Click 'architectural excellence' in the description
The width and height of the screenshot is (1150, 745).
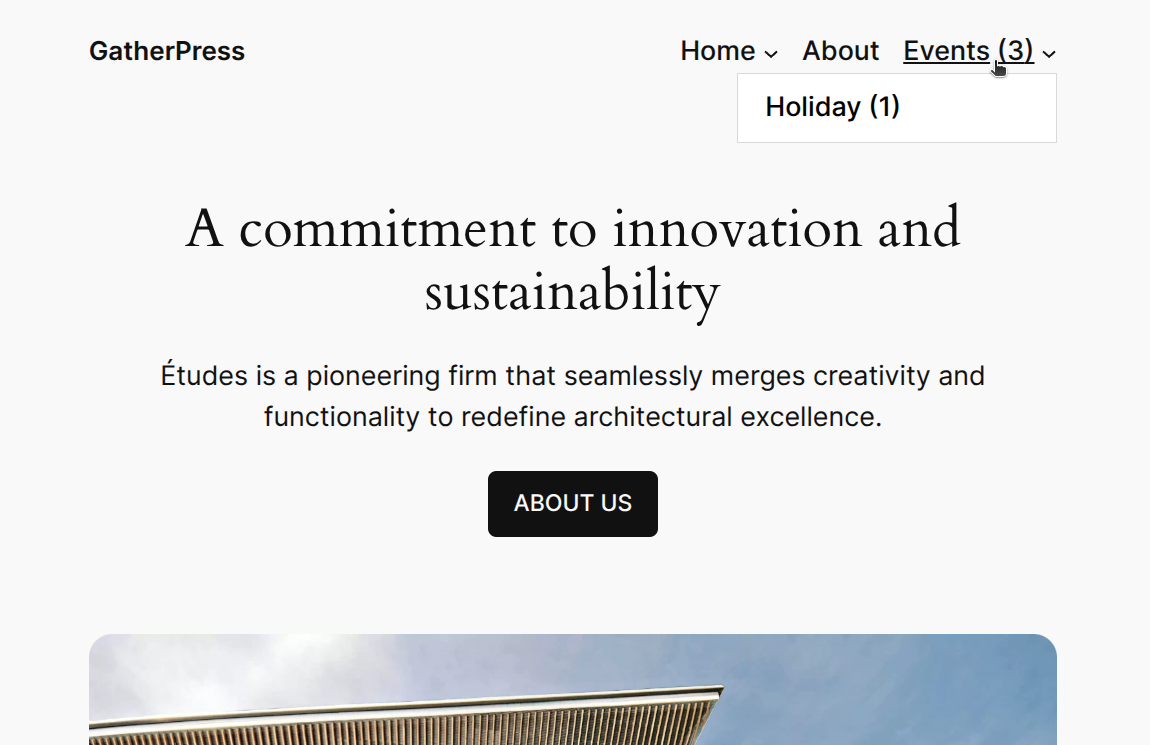[x=728, y=416]
